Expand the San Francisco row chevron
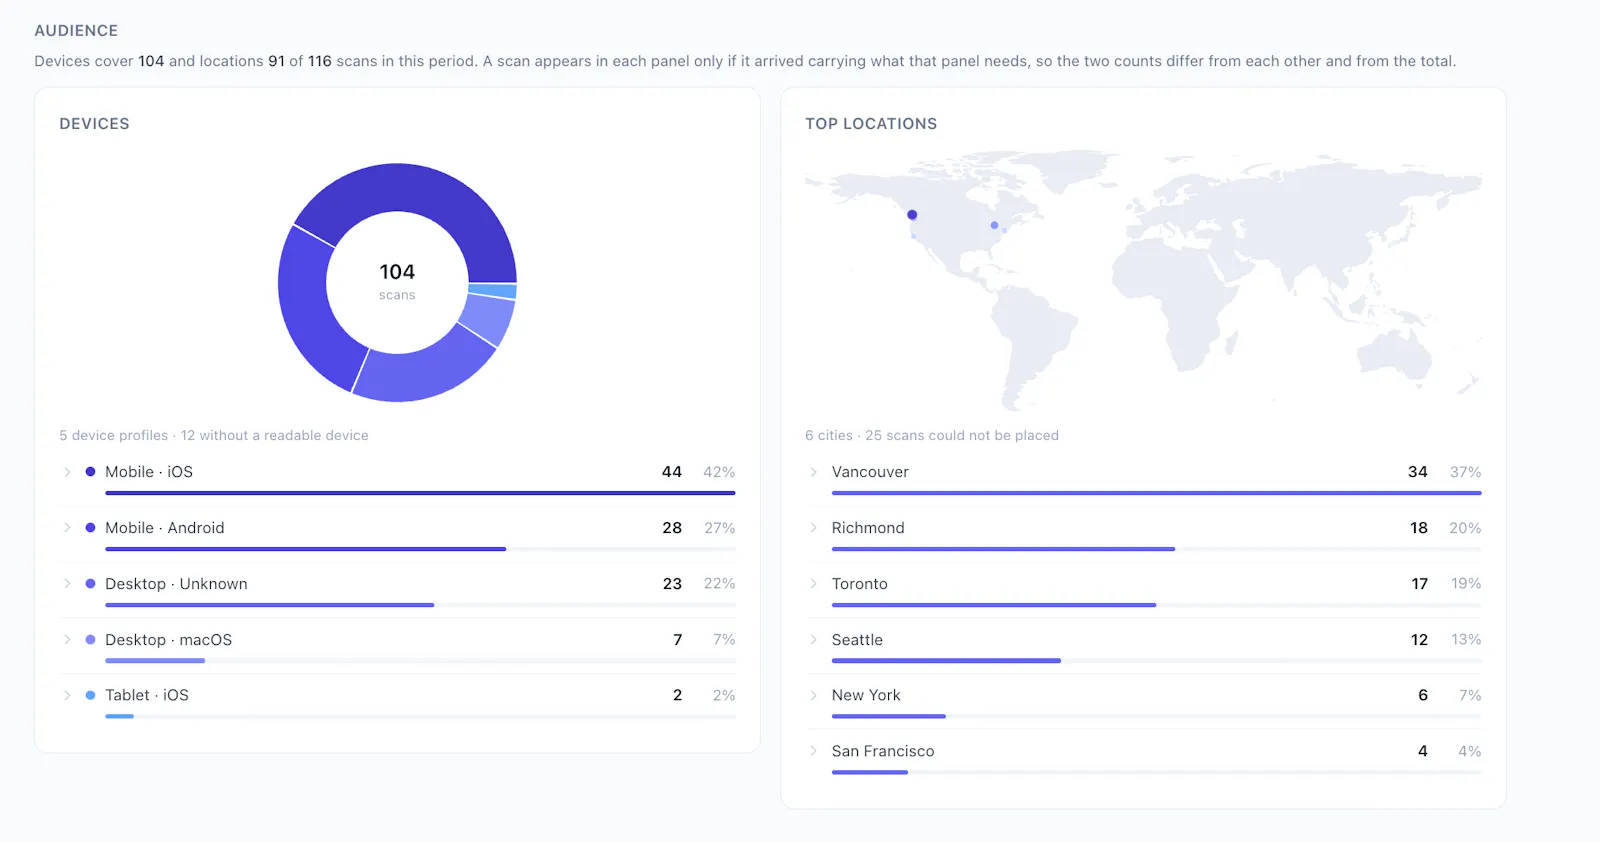The image size is (1600, 842). pyautogui.click(x=813, y=751)
